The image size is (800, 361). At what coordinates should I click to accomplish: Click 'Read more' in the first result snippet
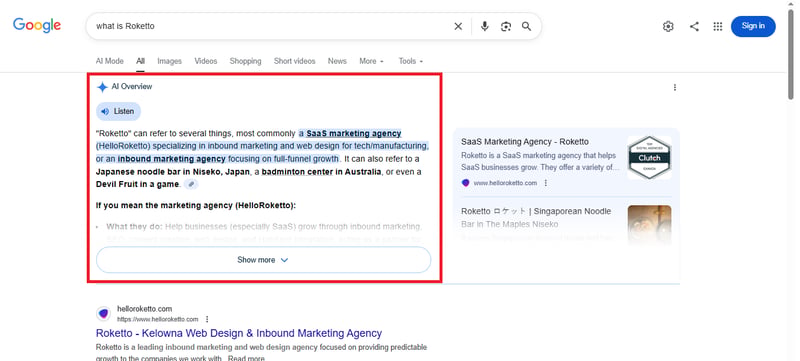tap(246, 358)
